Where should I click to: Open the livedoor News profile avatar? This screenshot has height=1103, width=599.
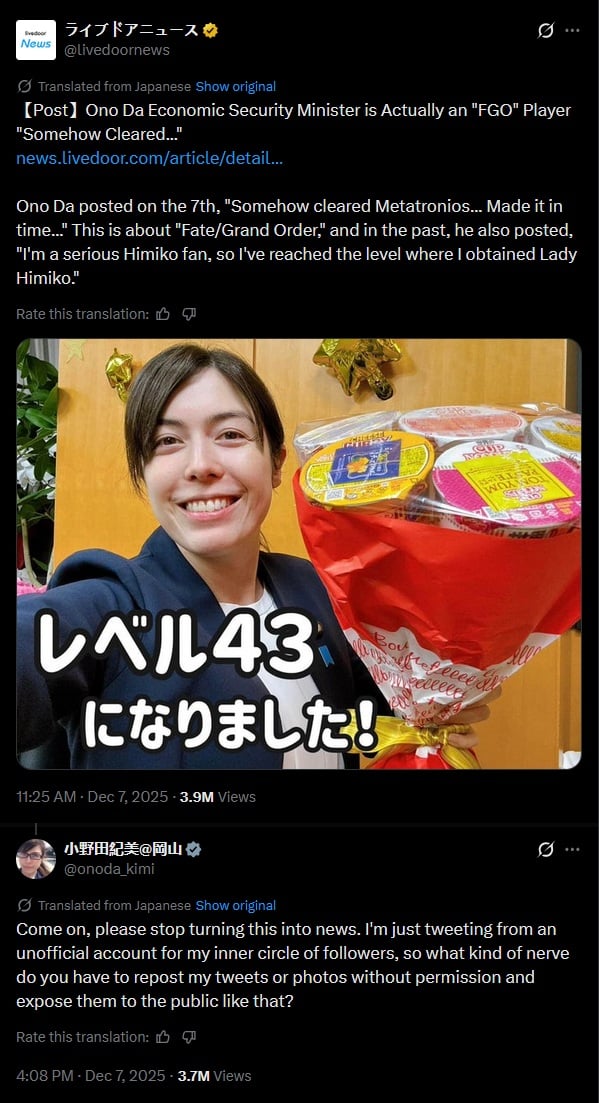coord(36,40)
